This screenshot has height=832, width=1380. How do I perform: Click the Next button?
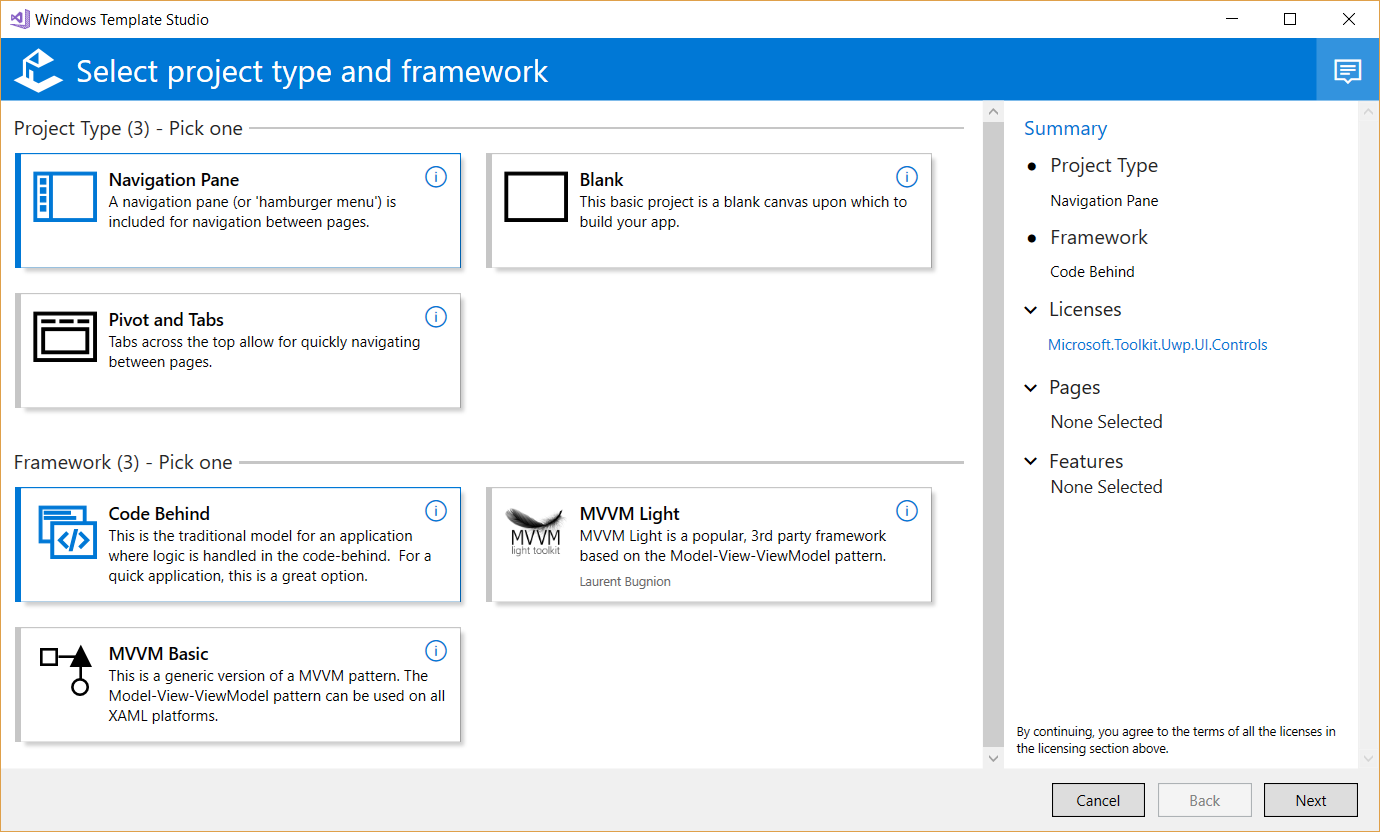coord(1311,800)
